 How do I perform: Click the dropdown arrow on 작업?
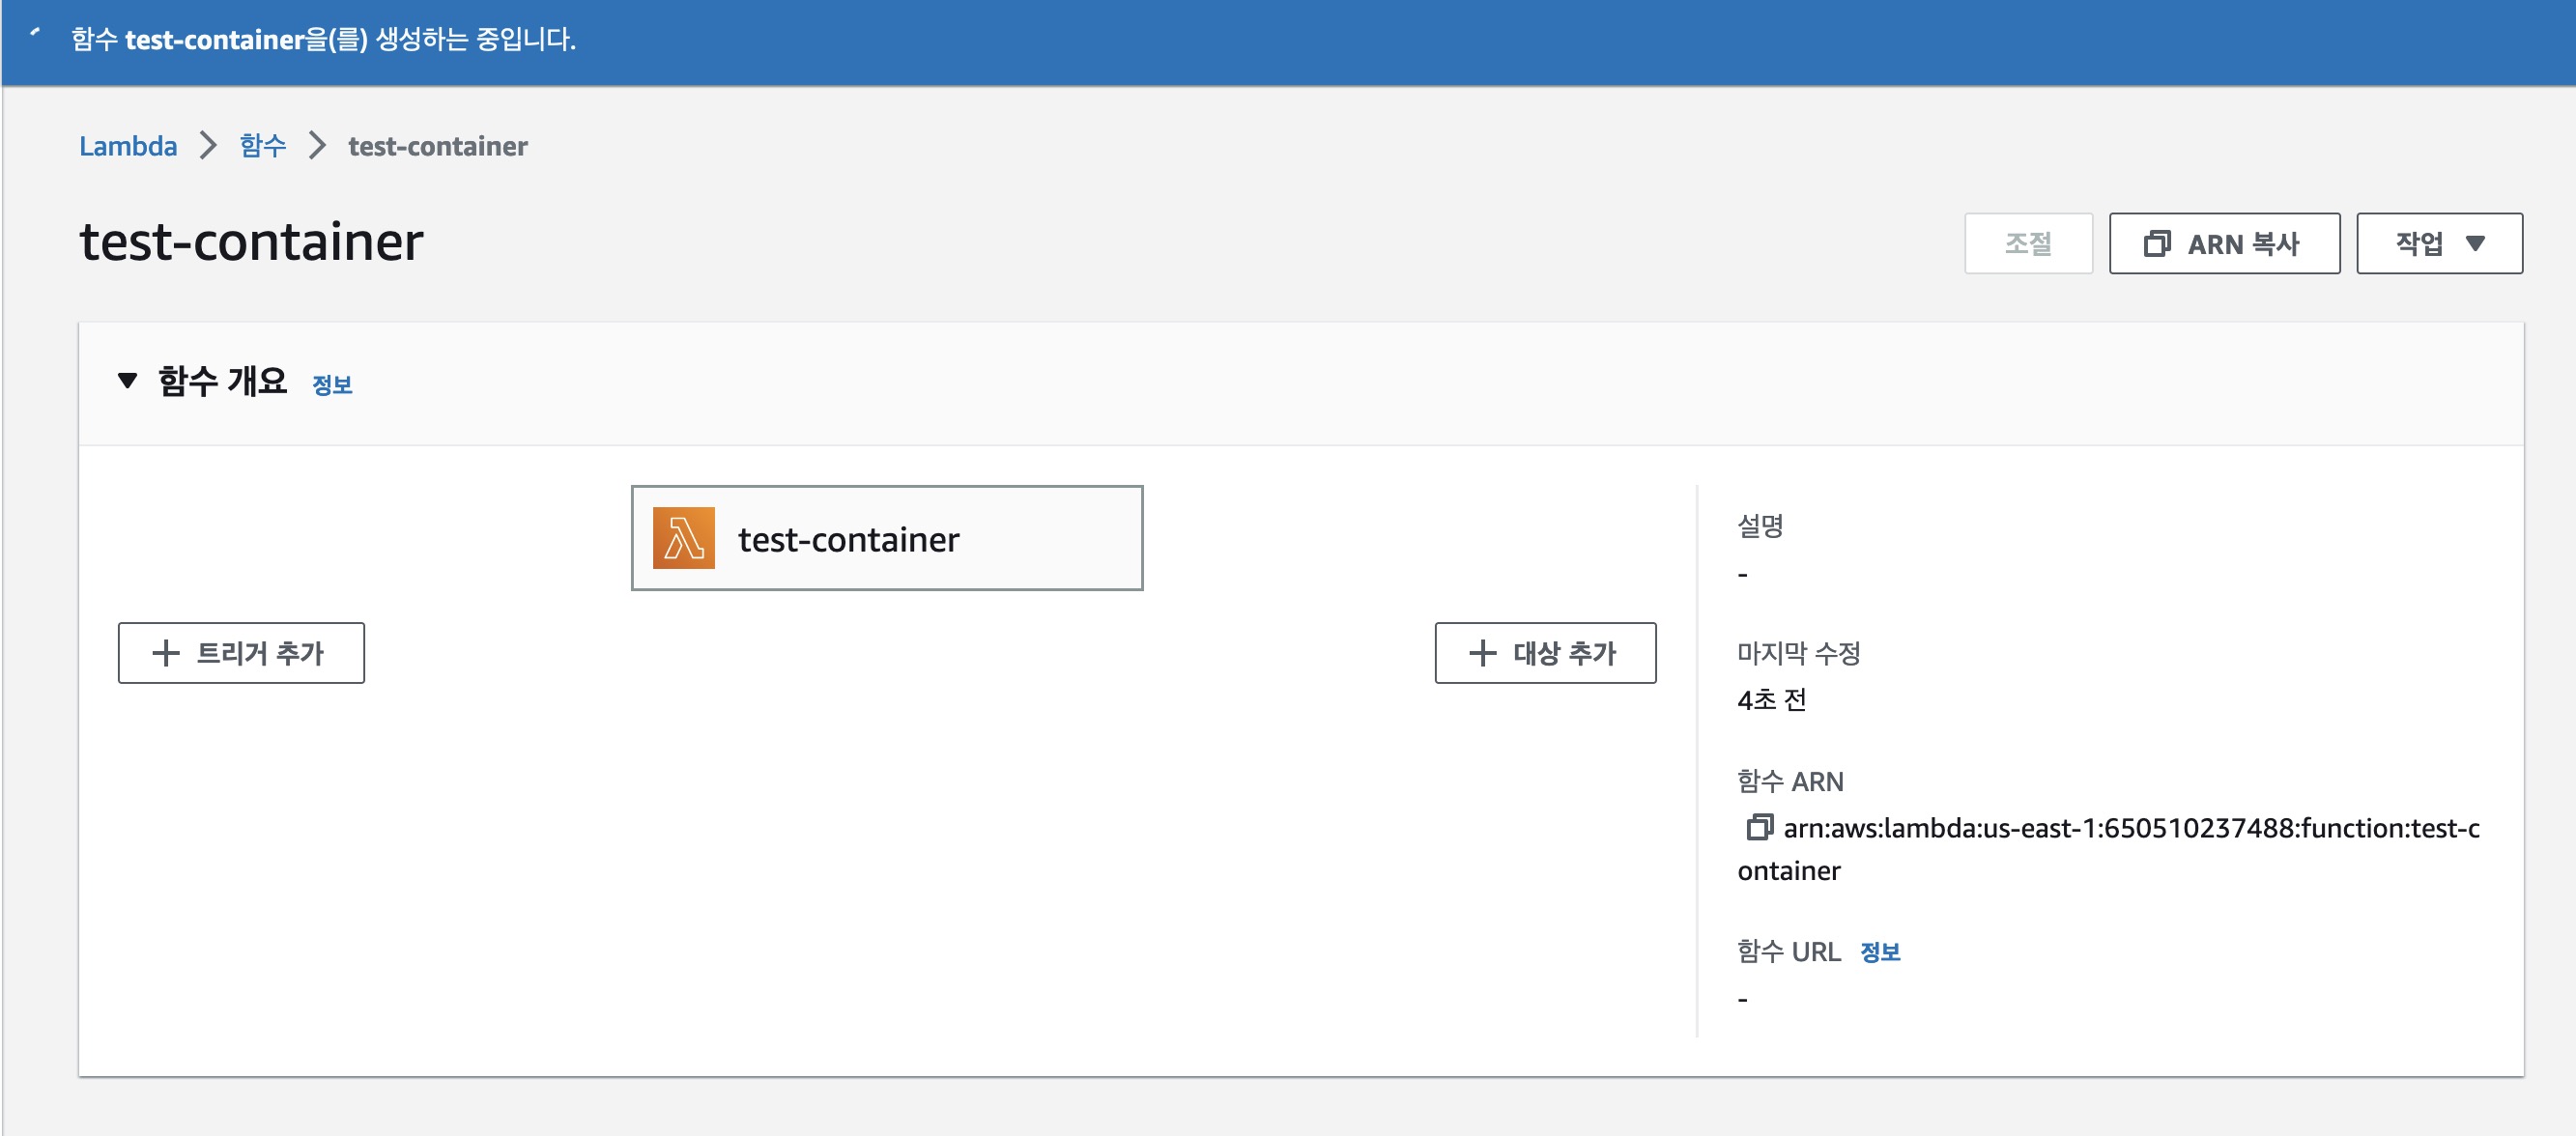pyautogui.click(x=2475, y=243)
